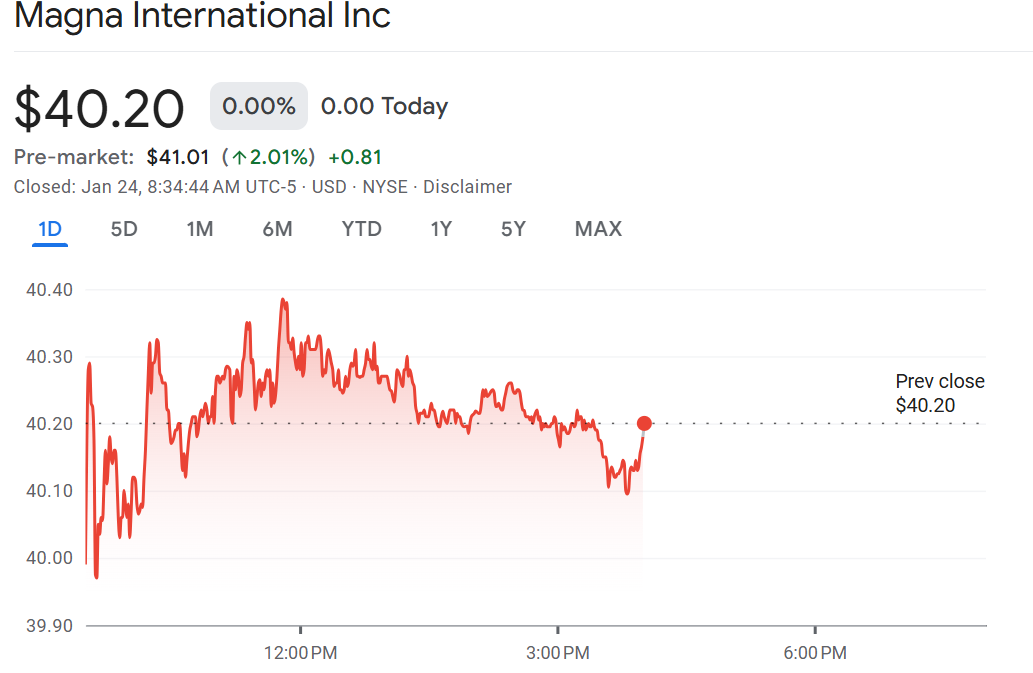This screenshot has height=673, width=1033.
Task: Open the Disclaimer link
Action: click(x=467, y=187)
